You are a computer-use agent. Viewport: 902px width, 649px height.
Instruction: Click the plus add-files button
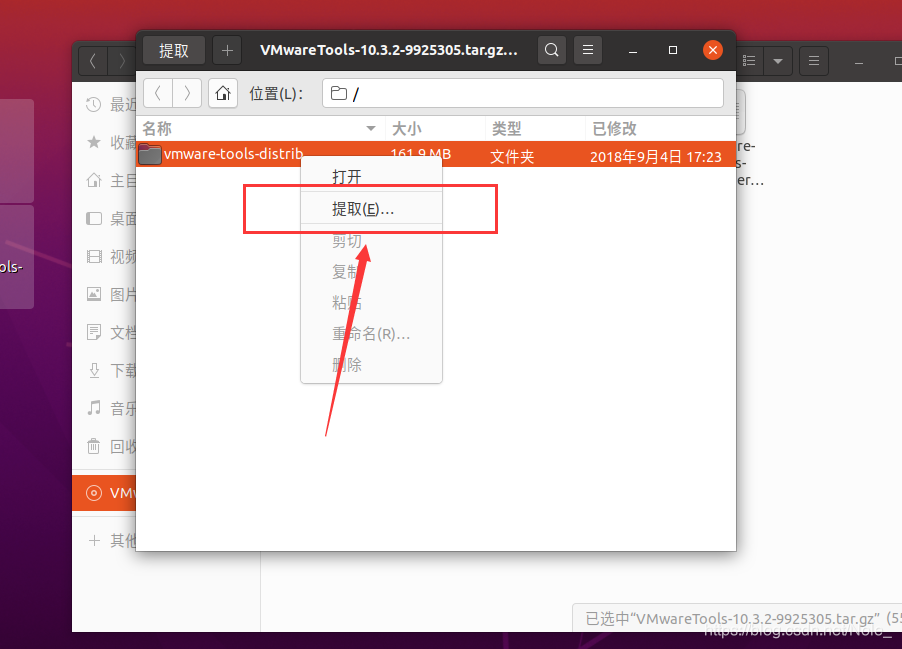(227, 51)
